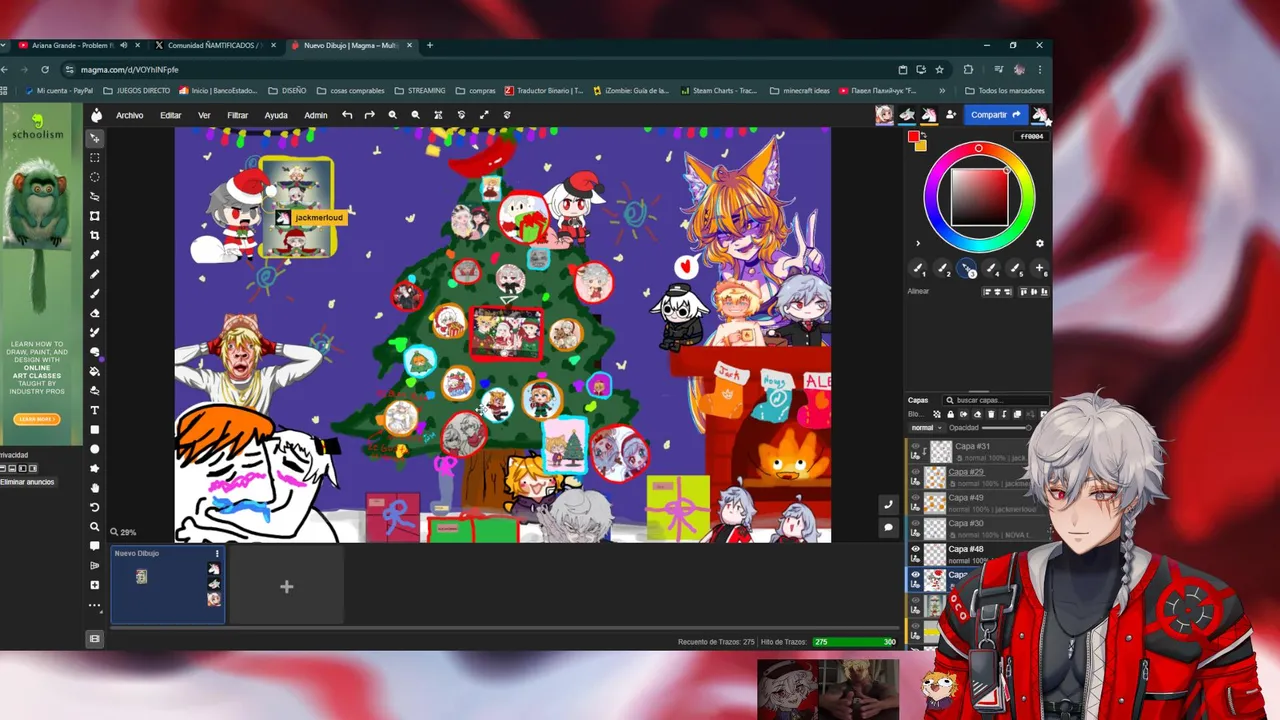This screenshot has width=1280, height=720.
Task: Add a new drawing with the plus button
Action: [286, 587]
